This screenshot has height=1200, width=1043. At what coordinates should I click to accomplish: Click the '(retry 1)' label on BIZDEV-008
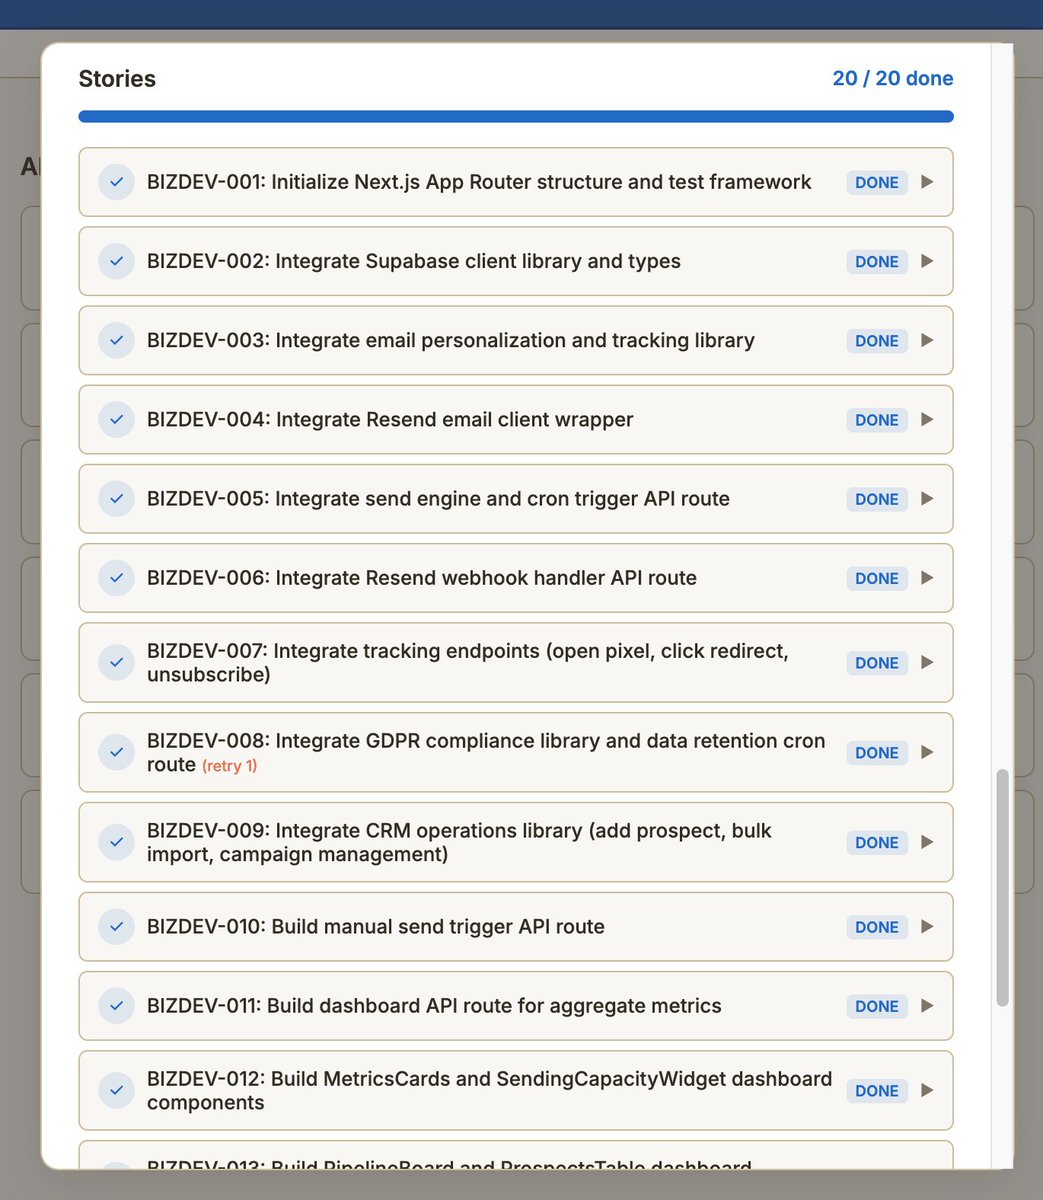pos(229,766)
